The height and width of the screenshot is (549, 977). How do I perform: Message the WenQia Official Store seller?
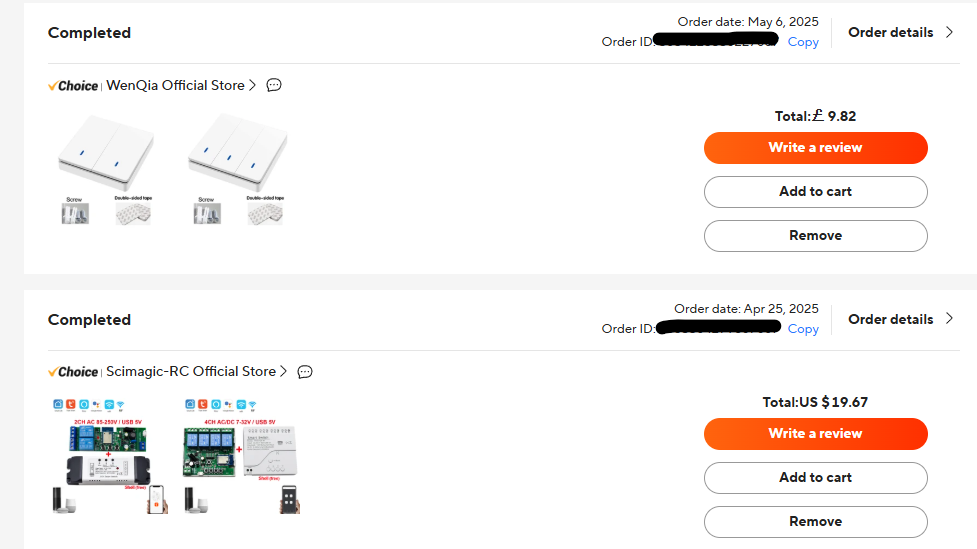tap(274, 85)
